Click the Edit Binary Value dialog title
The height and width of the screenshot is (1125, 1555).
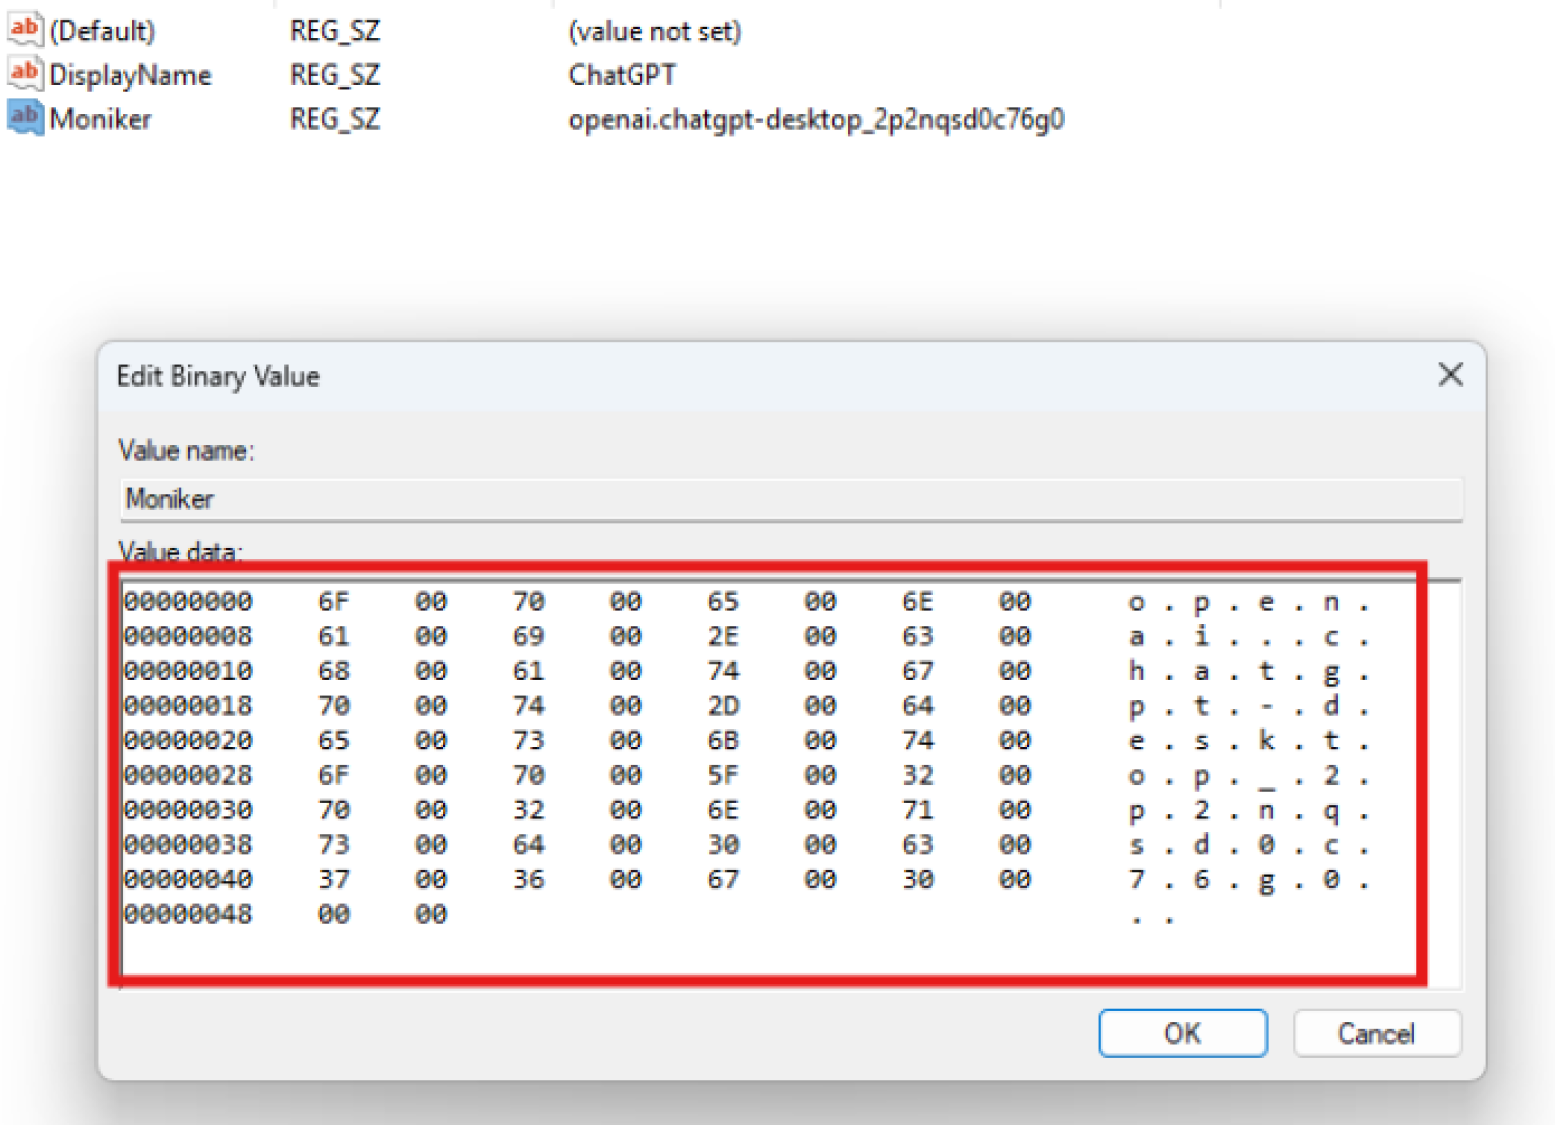pyautogui.click(x=218, y=376)
